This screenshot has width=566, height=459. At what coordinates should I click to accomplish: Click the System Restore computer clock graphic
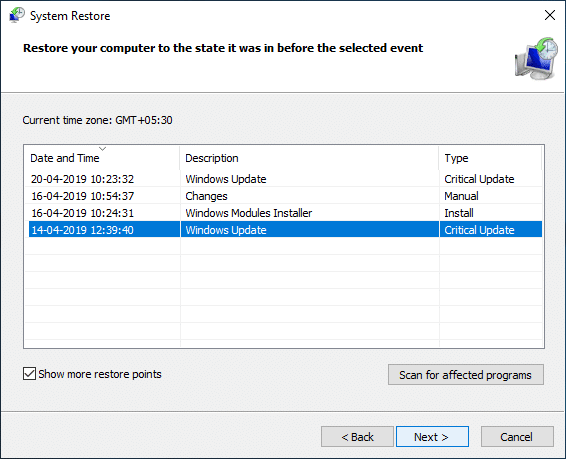point(536,58)
